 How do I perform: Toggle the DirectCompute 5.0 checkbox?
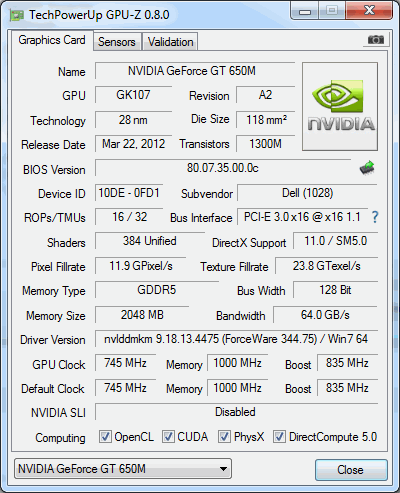pyautogui.click(x=279, y=436)
